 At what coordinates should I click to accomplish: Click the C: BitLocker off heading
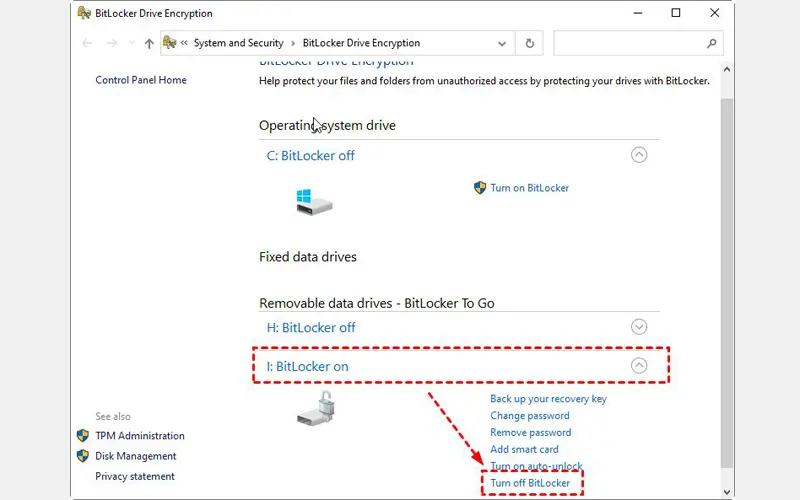tap(310, 156)
